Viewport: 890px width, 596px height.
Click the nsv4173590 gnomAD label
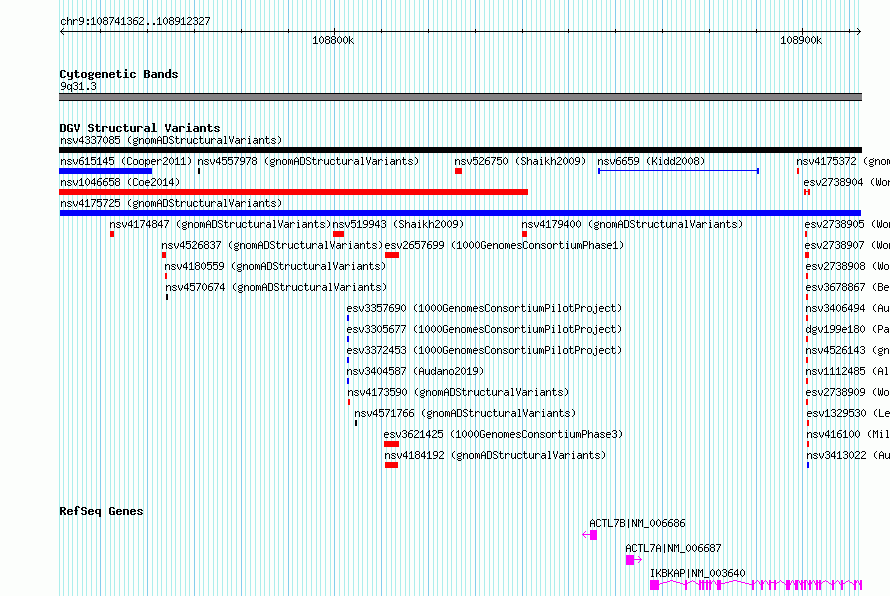pyautogui.click(x=458, y=392)
